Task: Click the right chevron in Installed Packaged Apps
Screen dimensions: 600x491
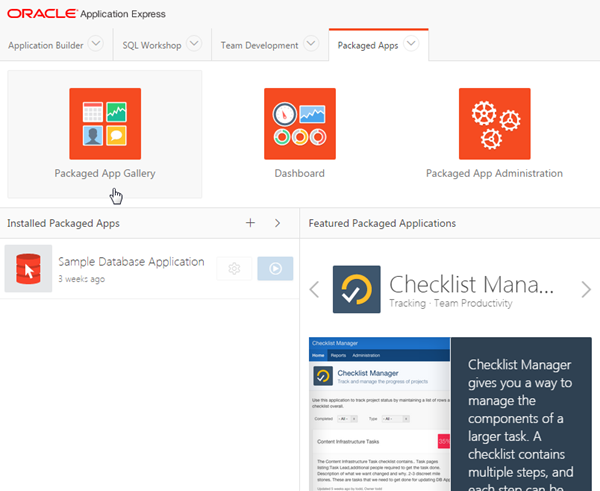Action: click(277, 223)
